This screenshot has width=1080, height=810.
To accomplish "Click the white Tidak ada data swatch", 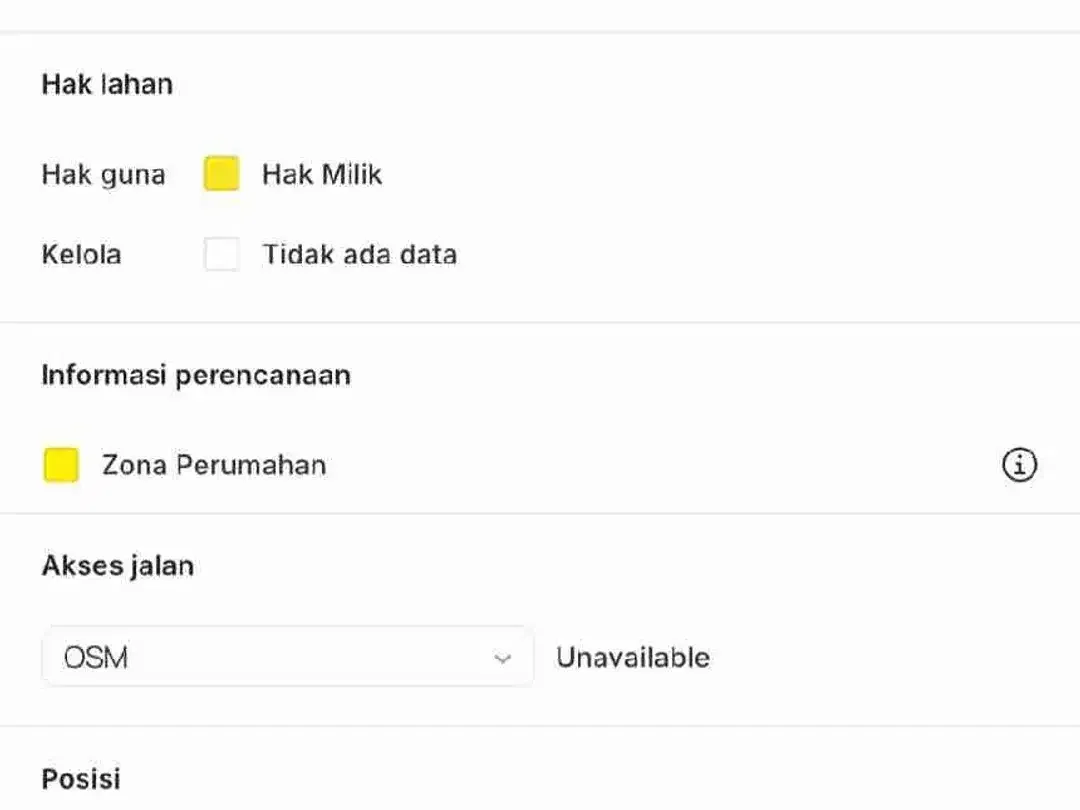I will 222,254.
